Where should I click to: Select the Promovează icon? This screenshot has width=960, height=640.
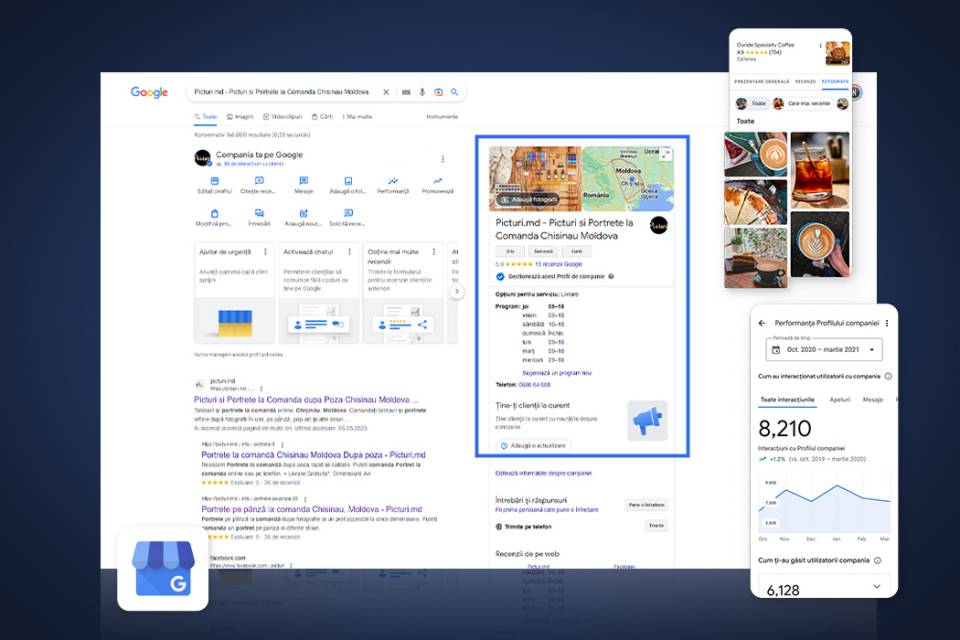coord(438,179)
